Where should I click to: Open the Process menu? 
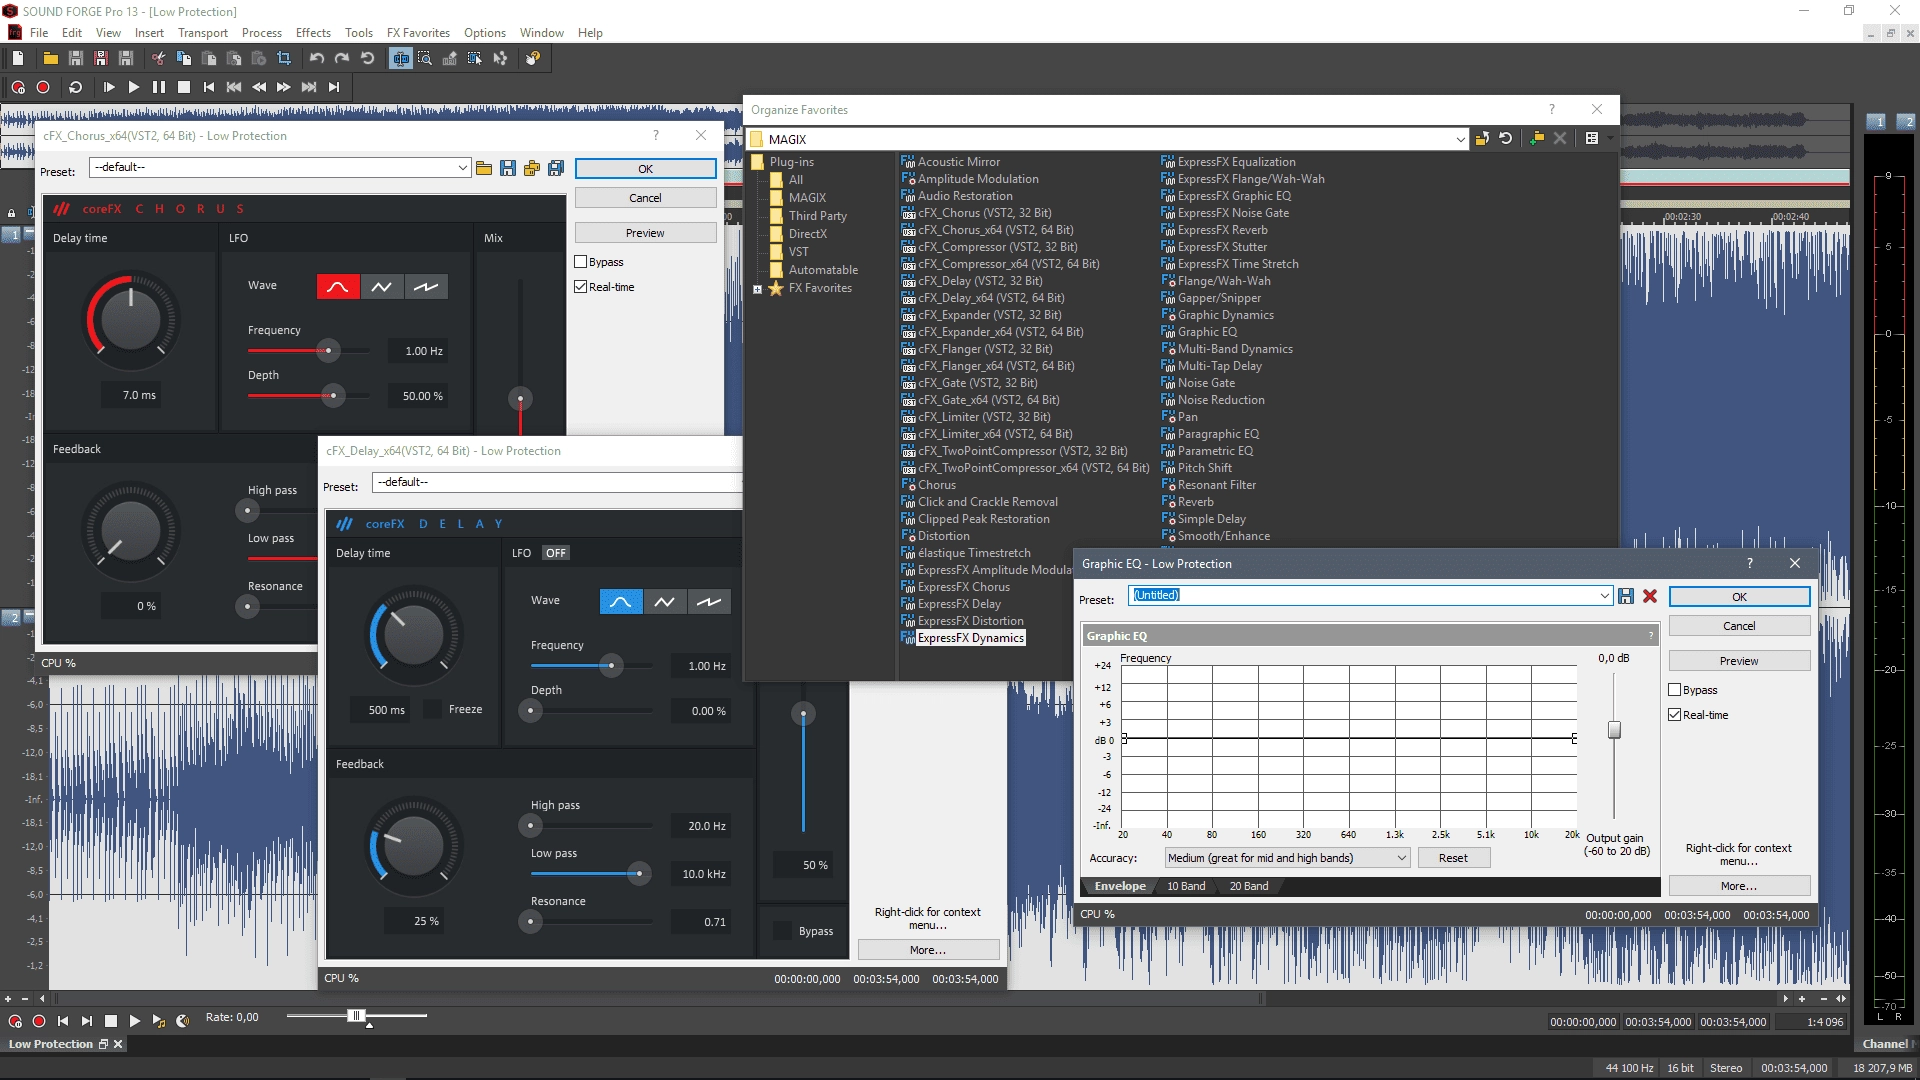point(262,33)
